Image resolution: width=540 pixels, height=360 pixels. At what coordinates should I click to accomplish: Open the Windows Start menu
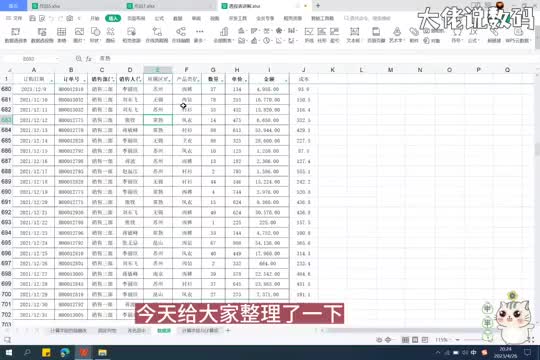coord(9,352)
